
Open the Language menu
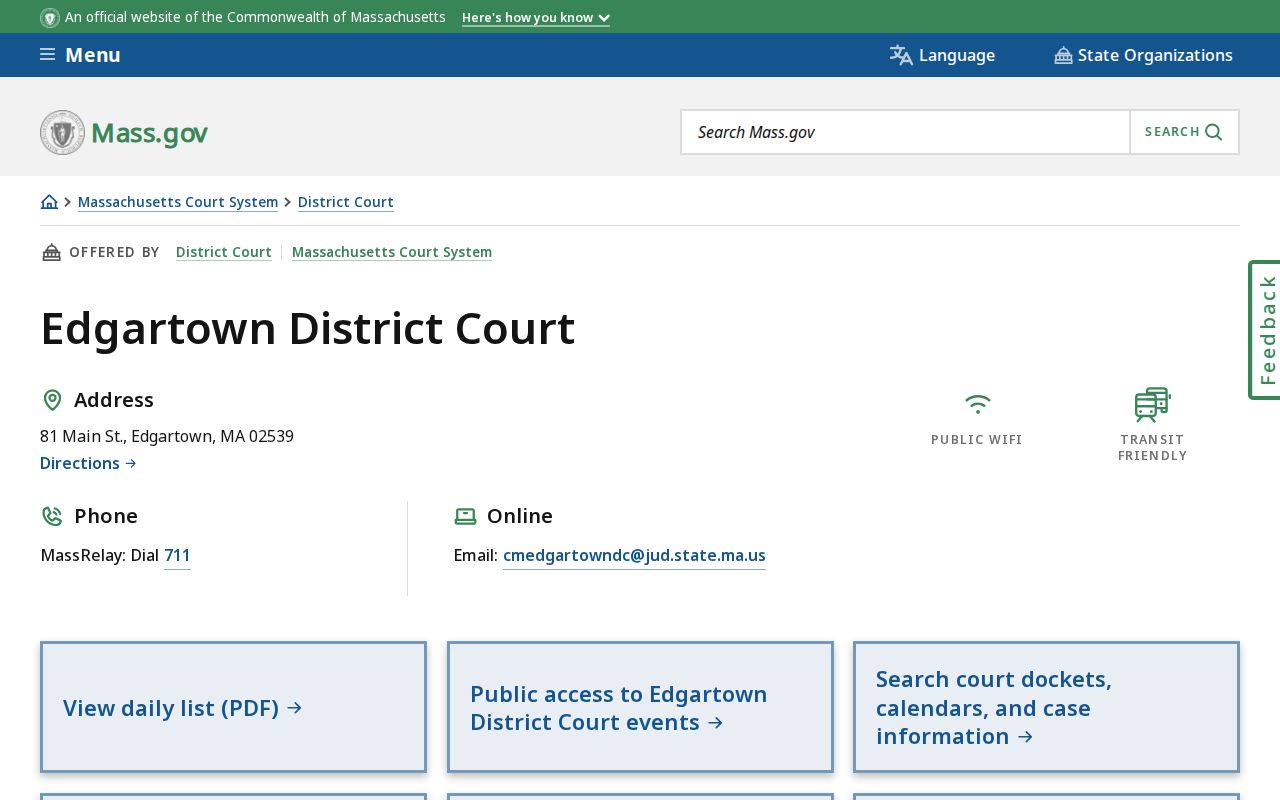(x=942, y=55)
